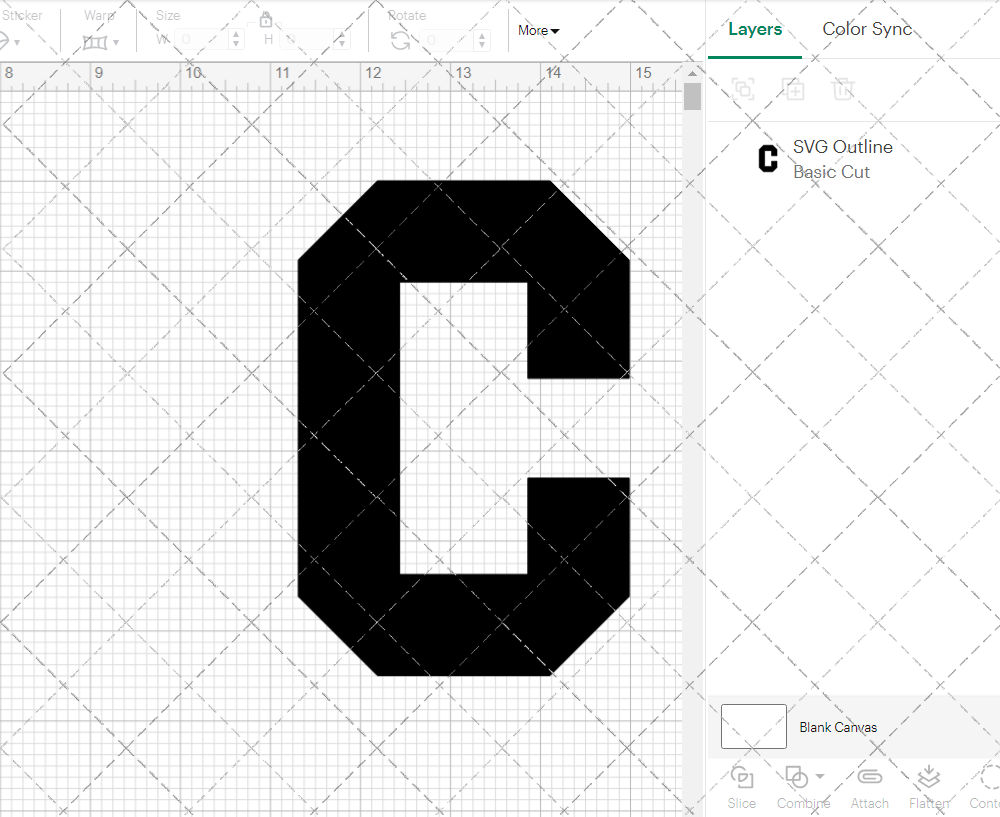Click the Contour tool
Image resolution: width=1000 pixels, height=817 pixels.
985,787
